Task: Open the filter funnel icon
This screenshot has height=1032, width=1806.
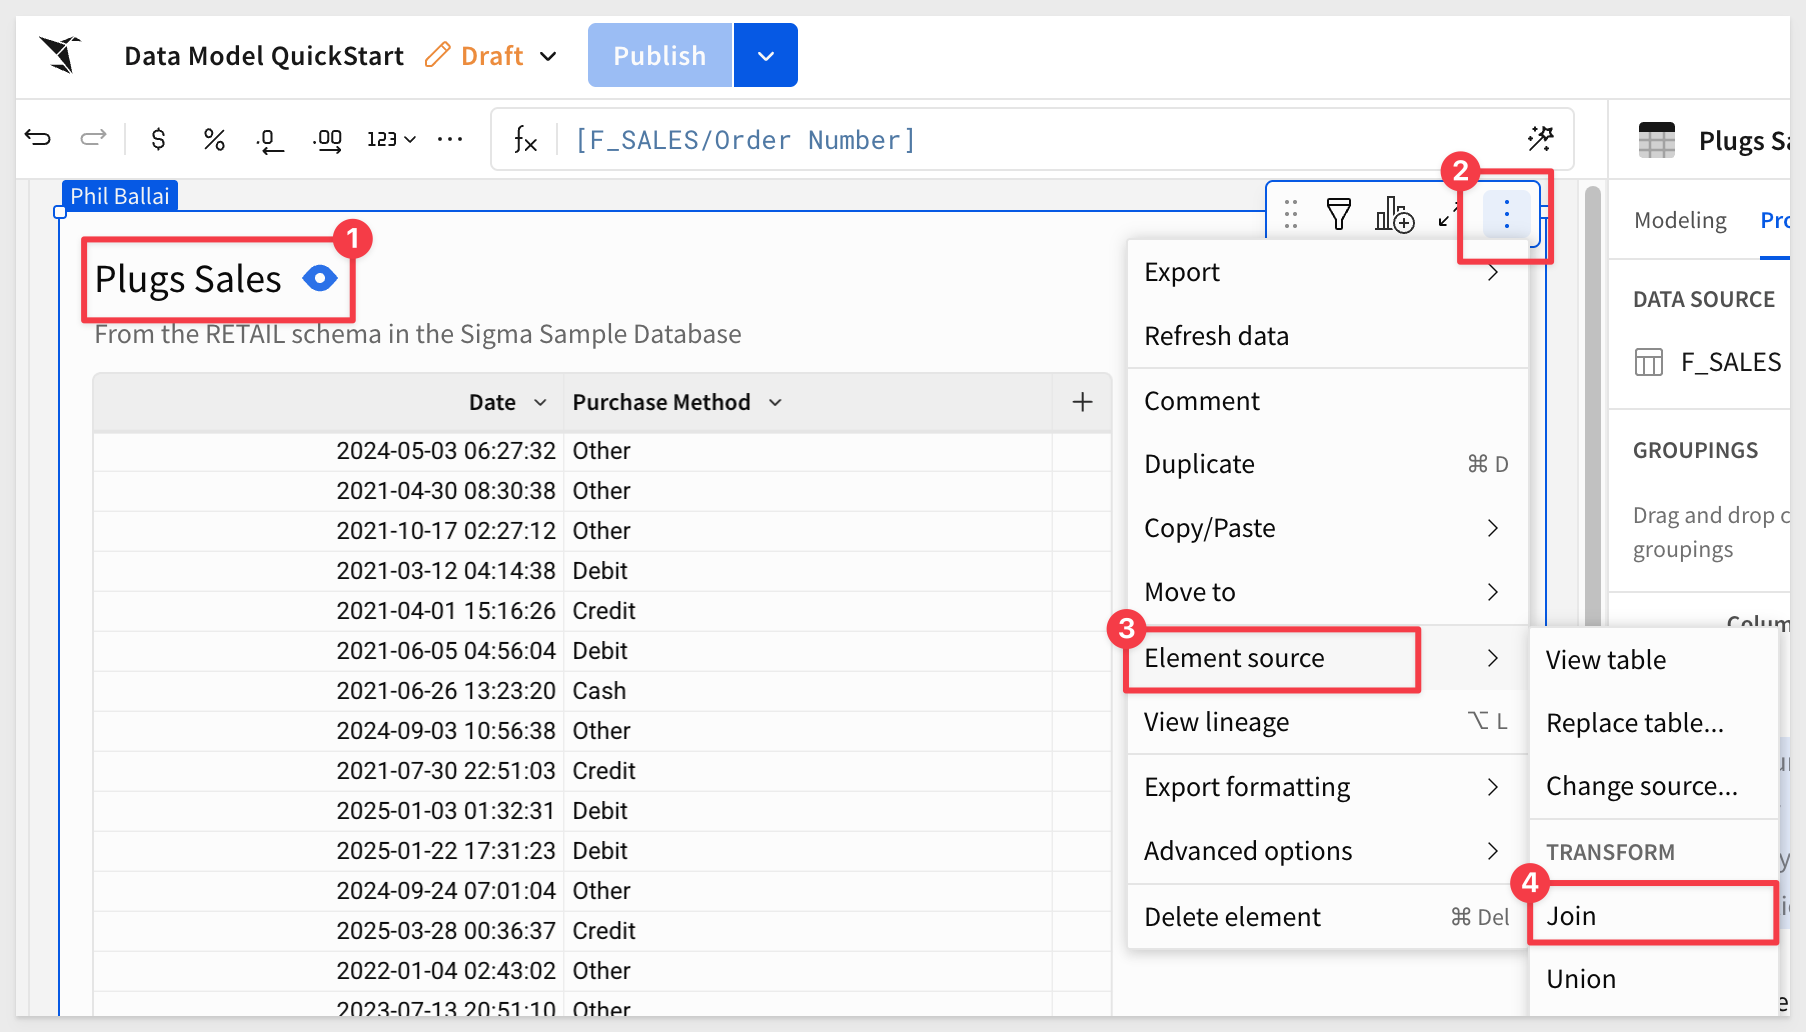Action: (1338, 214)
